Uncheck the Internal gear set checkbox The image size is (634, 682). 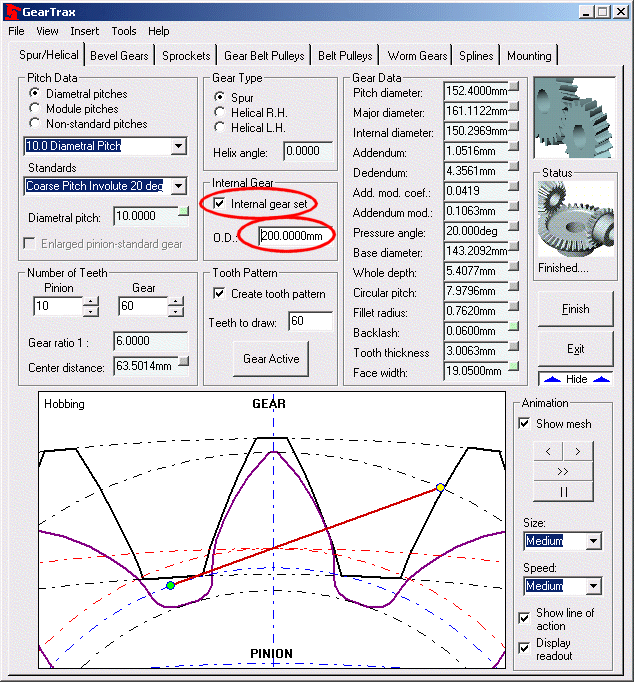click(219, 203)
